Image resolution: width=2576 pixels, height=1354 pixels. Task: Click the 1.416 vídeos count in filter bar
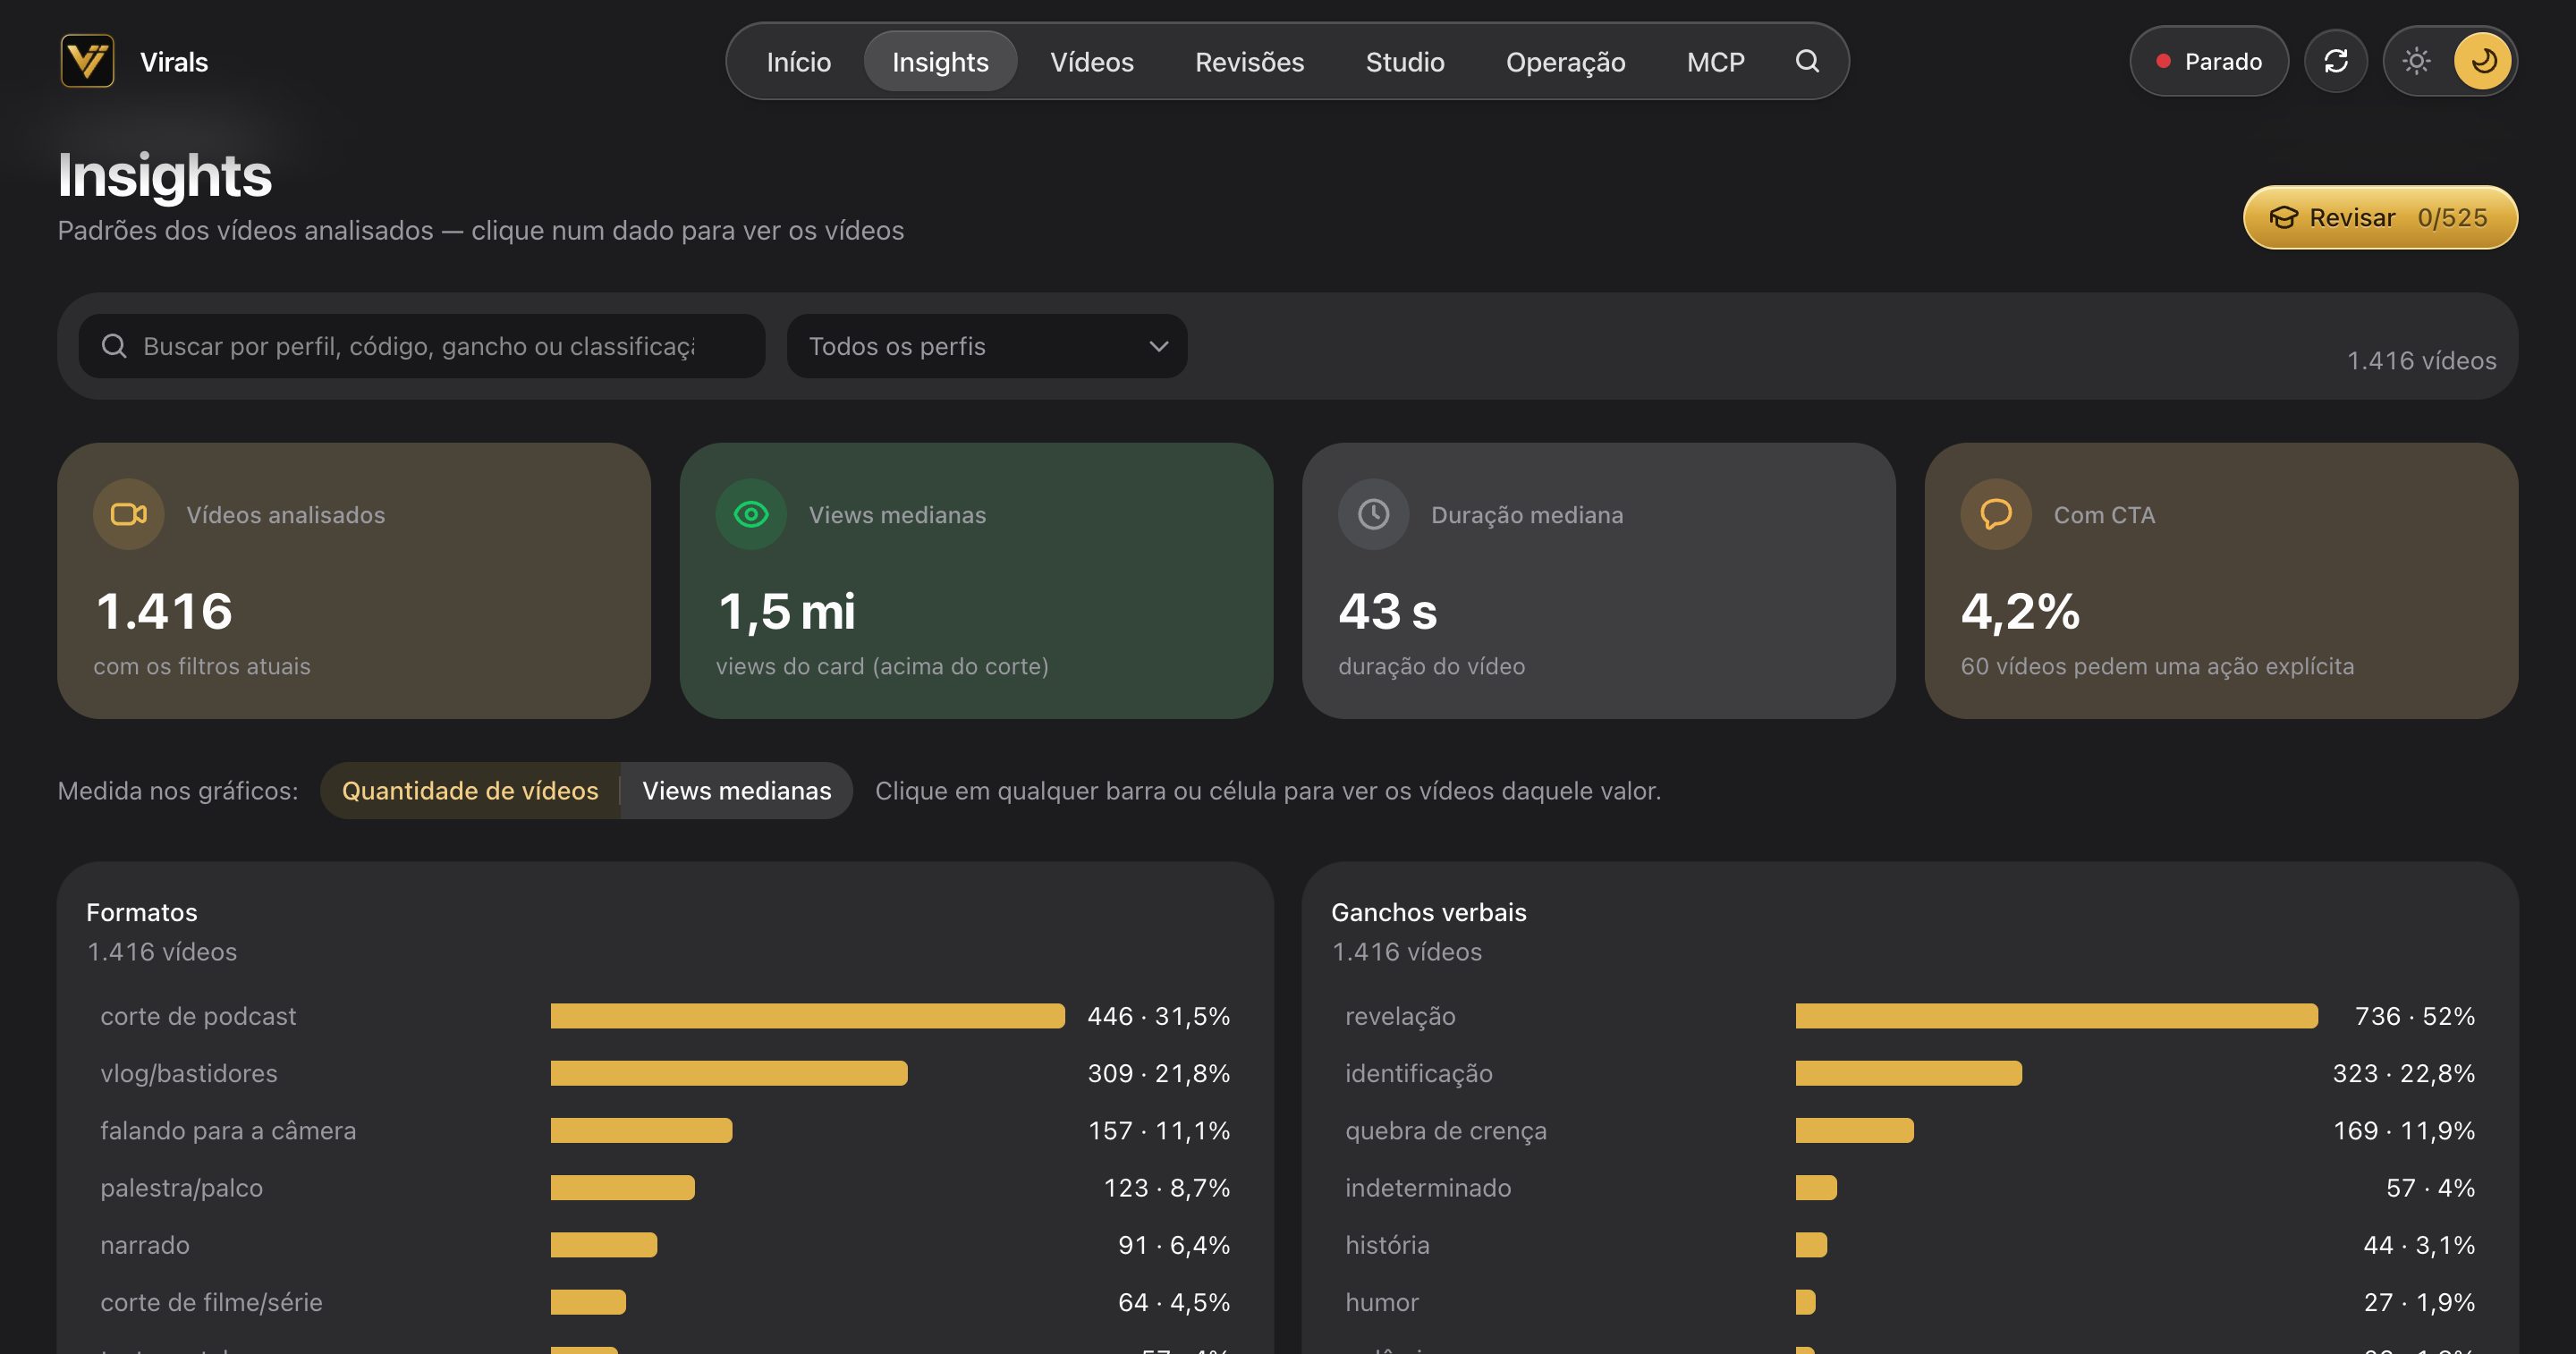click(x=2421, y=360)
